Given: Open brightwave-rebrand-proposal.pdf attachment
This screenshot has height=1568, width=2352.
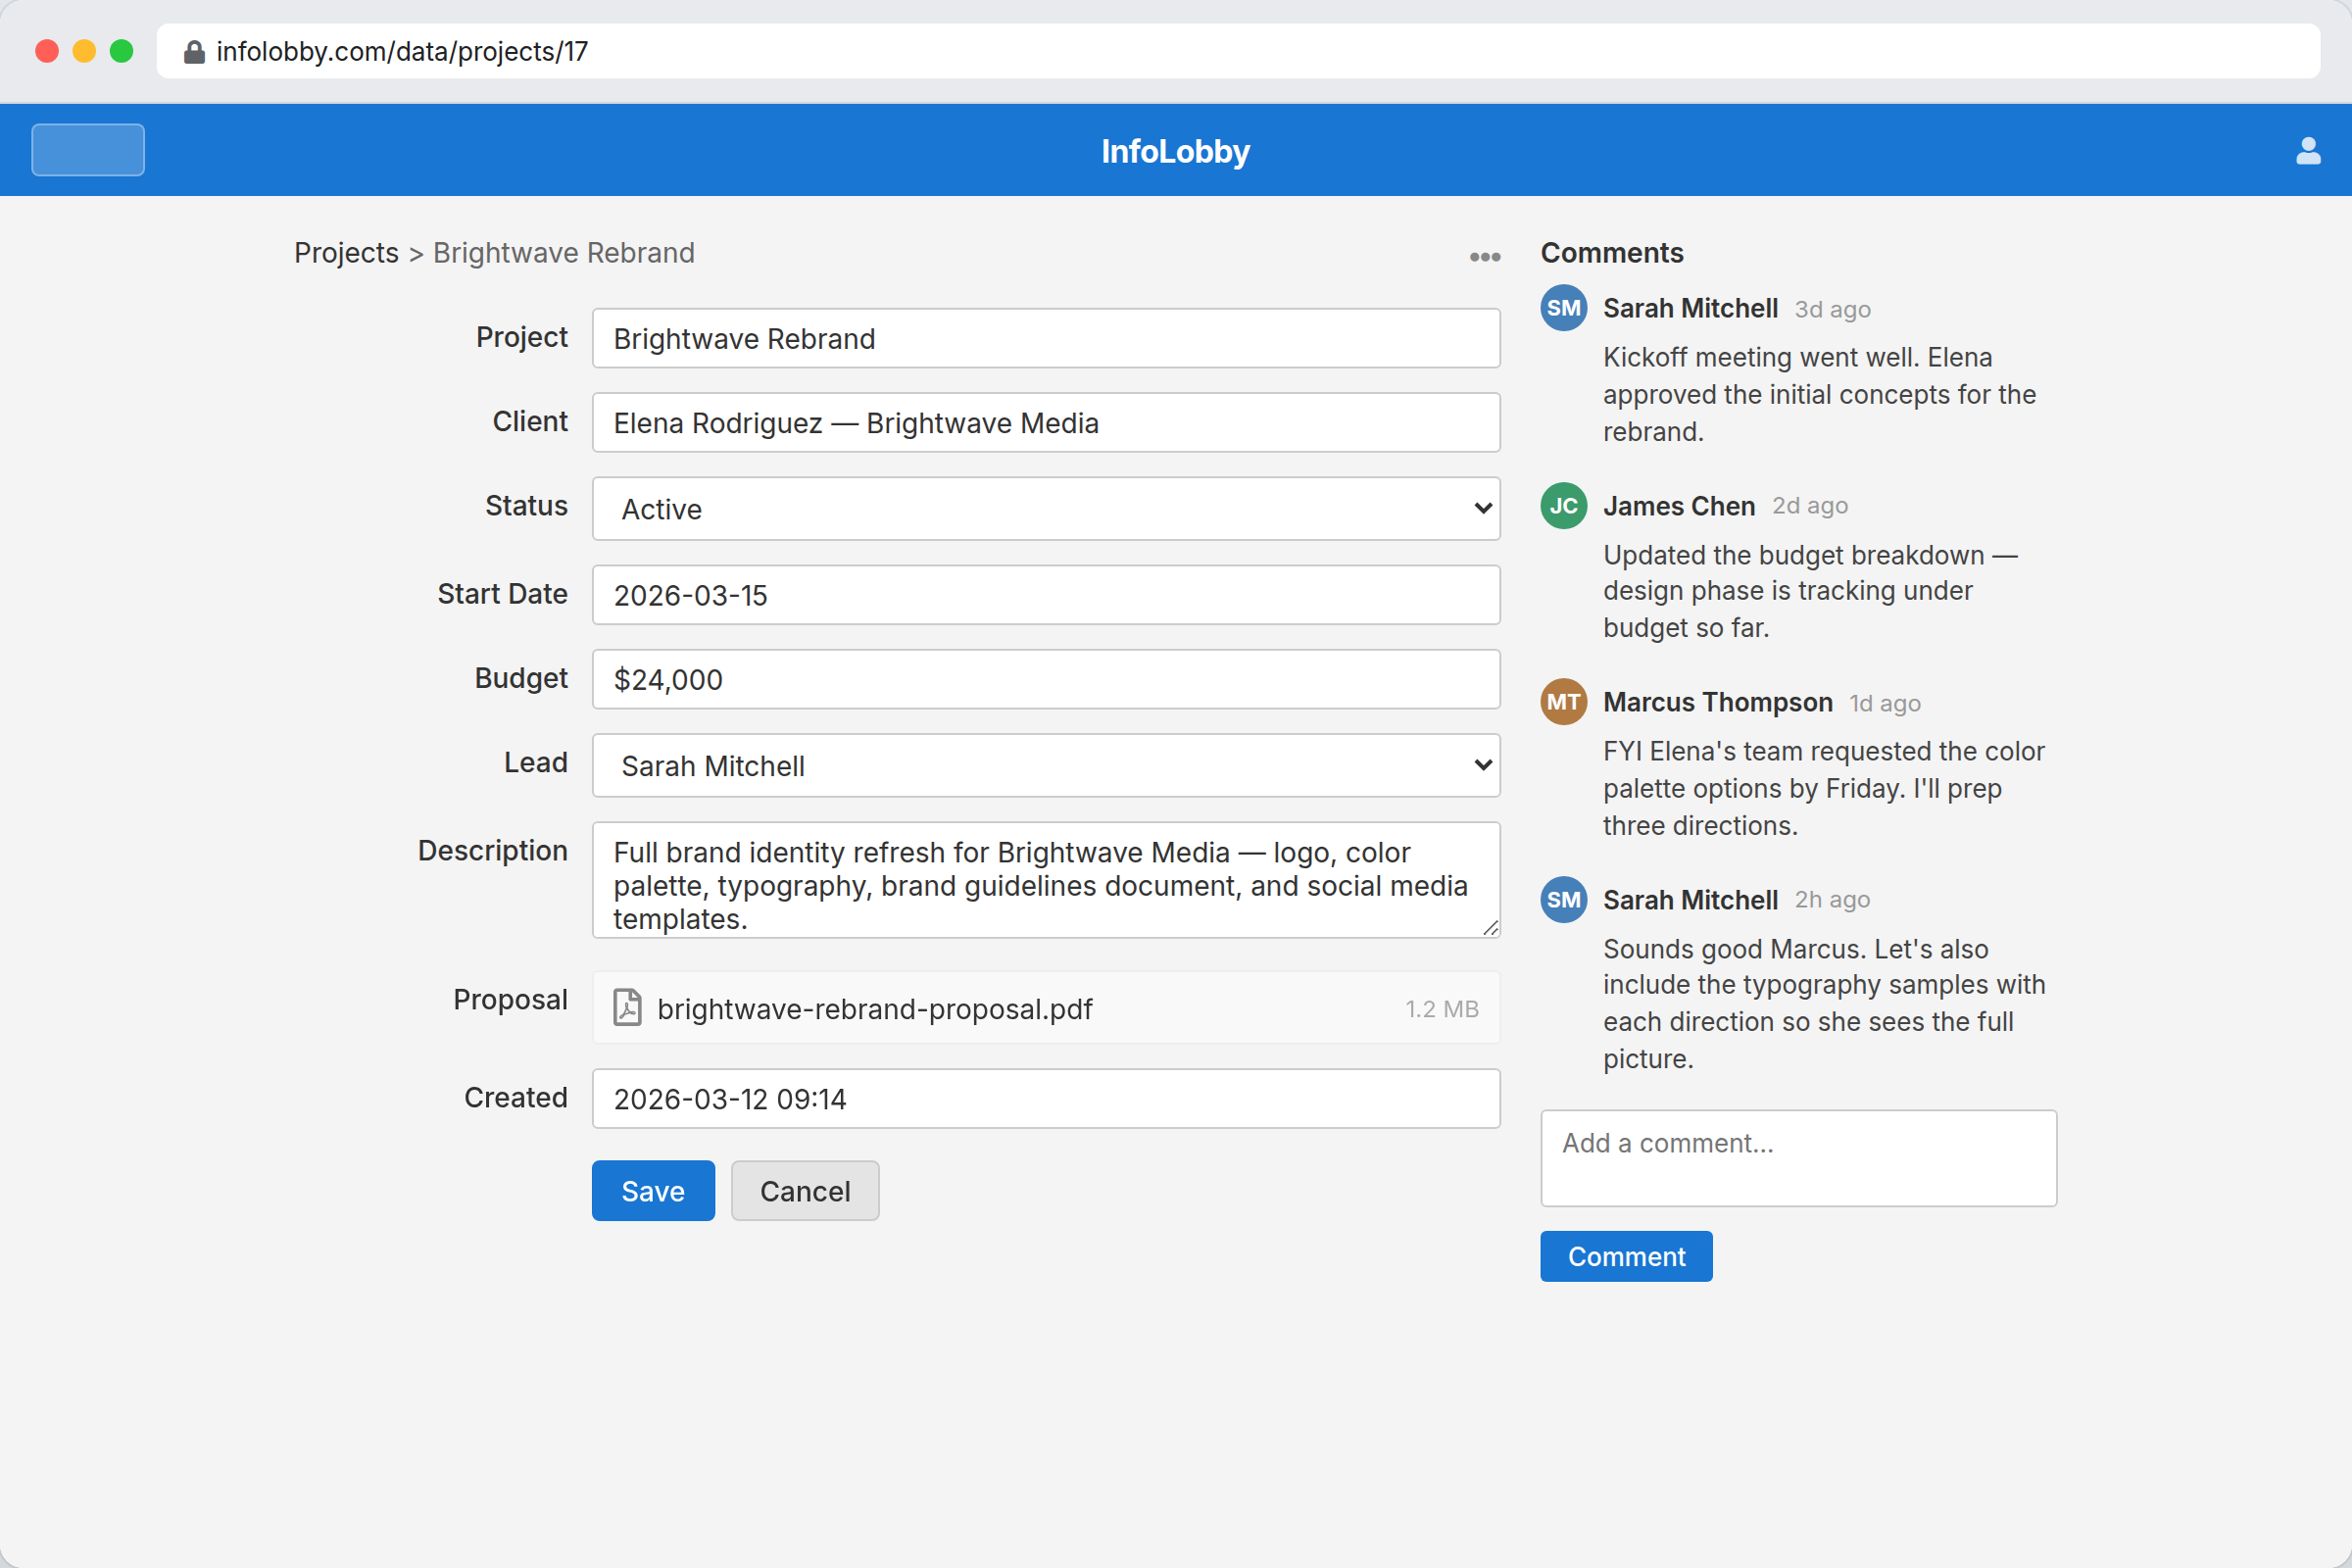Looking at the screenshot, I should click(x=875, y=1009).
